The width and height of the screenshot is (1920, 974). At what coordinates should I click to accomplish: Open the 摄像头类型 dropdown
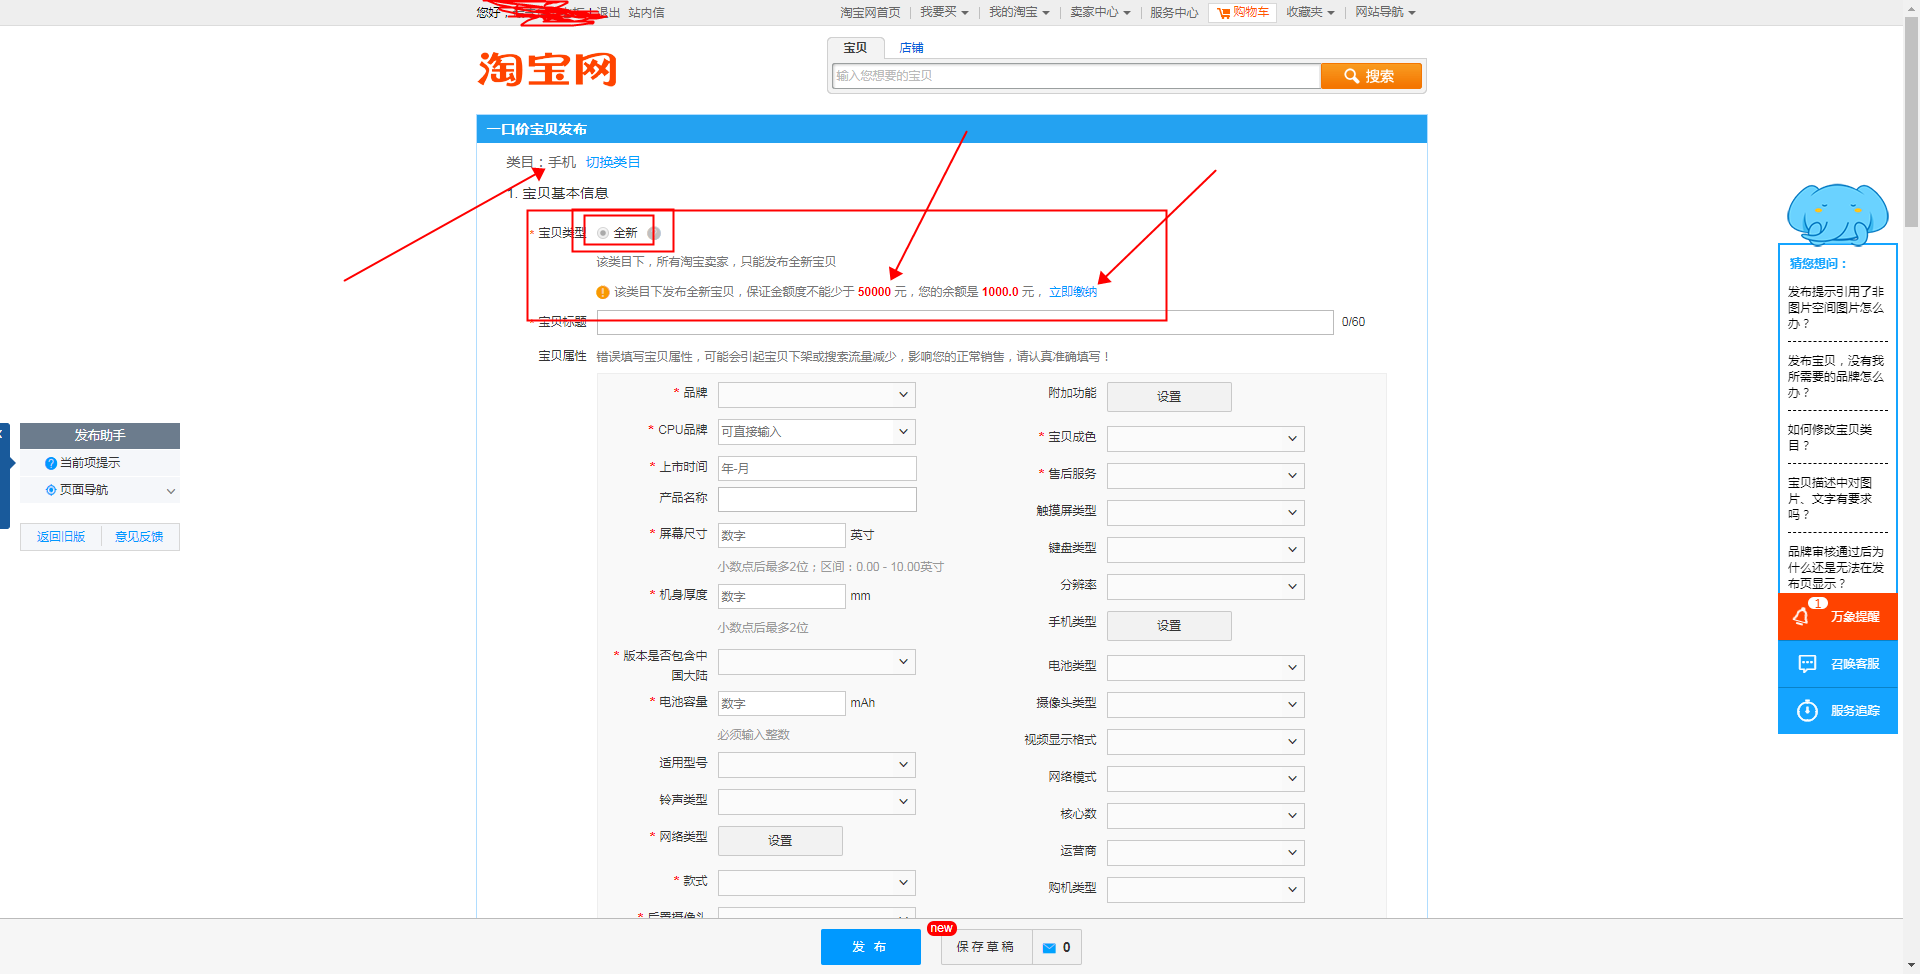pos(1206,705)
